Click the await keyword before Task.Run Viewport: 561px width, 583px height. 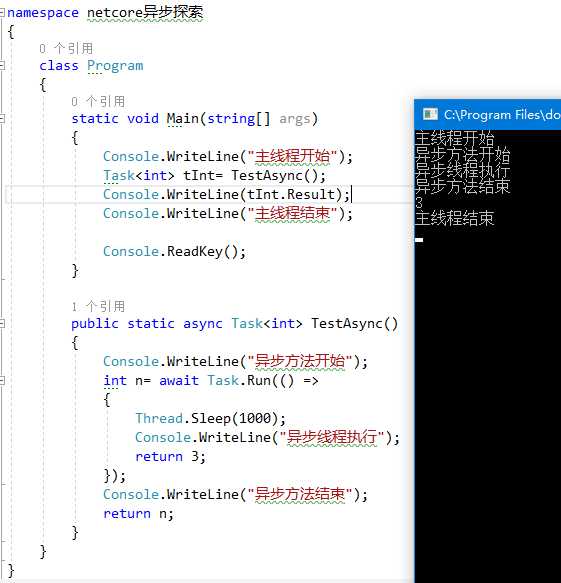(179, 380)
